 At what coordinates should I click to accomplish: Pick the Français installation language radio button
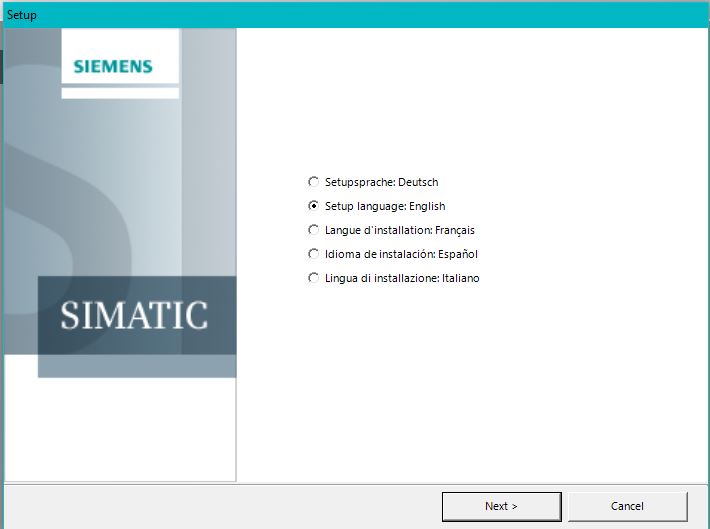pyautogui.click(x=314, y=230)
